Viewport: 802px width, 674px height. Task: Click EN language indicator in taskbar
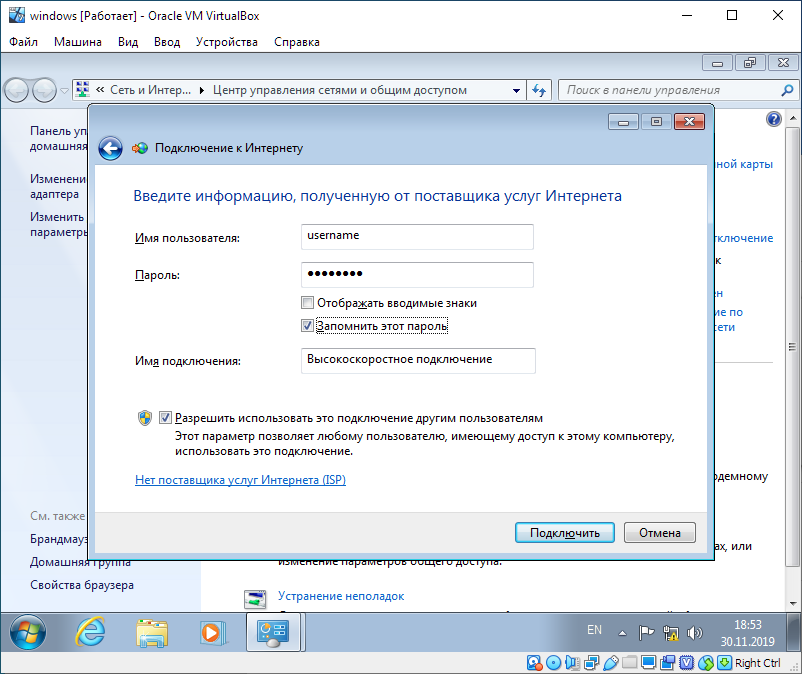[594, 630]
